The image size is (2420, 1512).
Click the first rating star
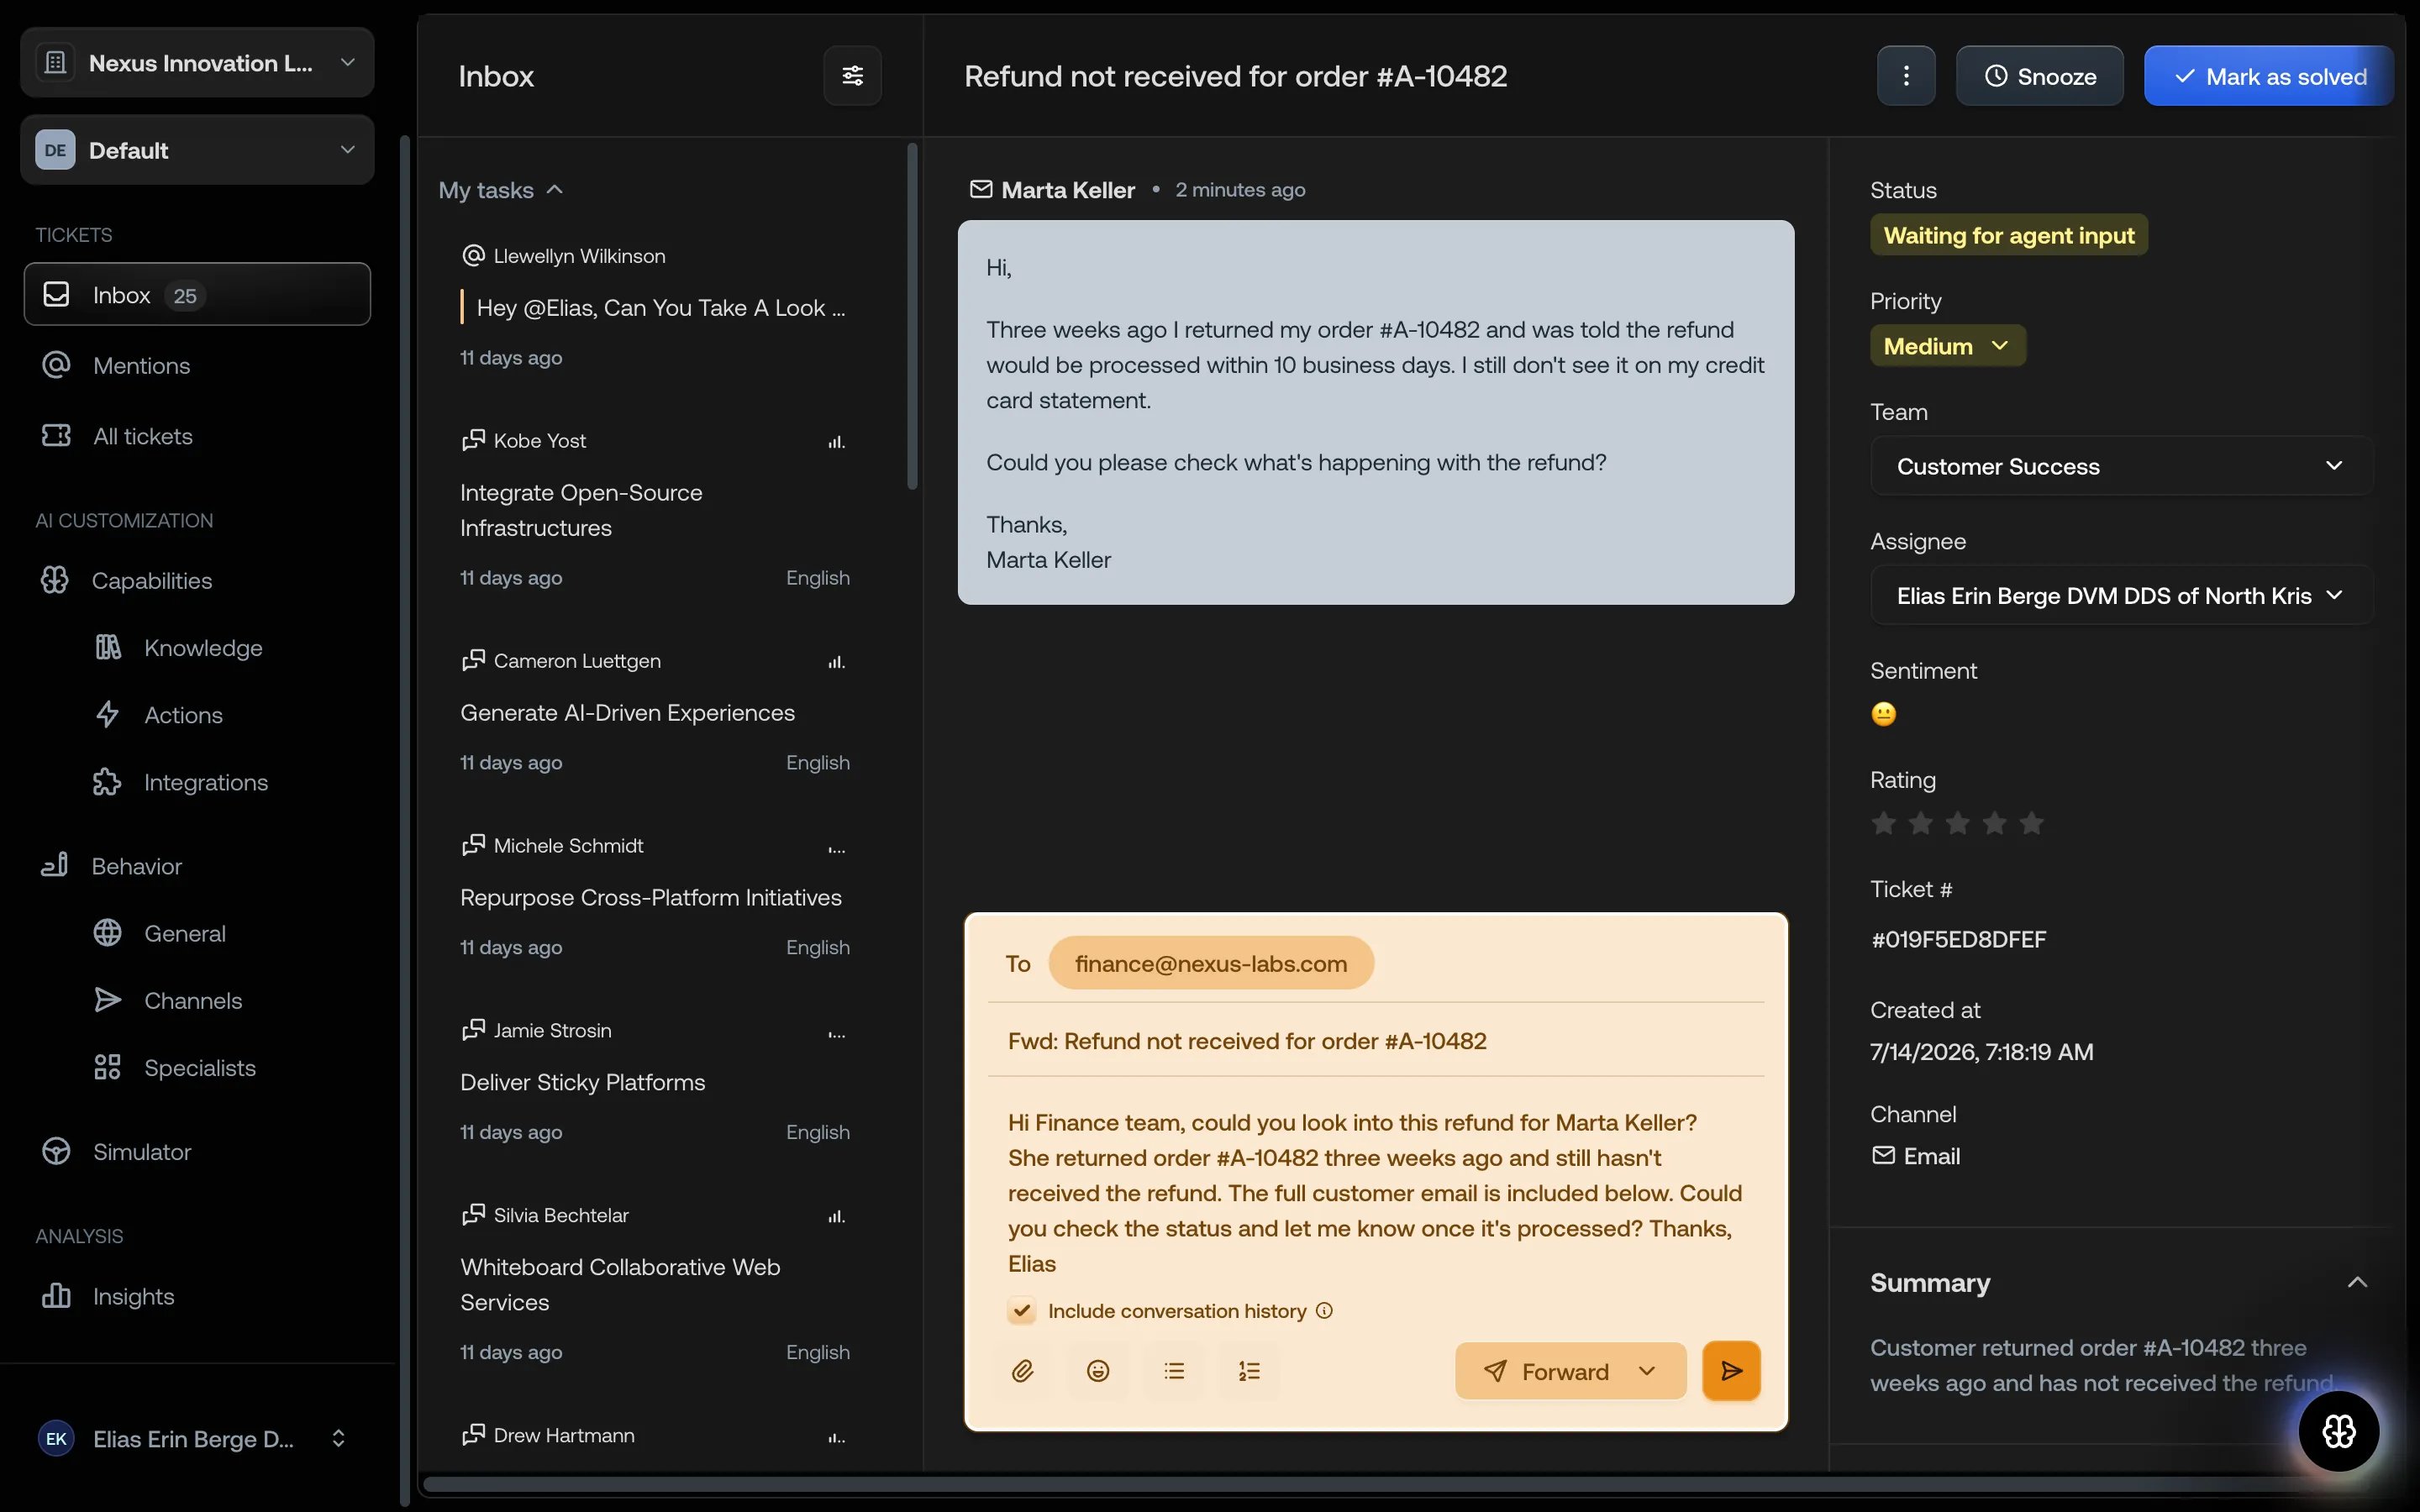(1884, 823)
